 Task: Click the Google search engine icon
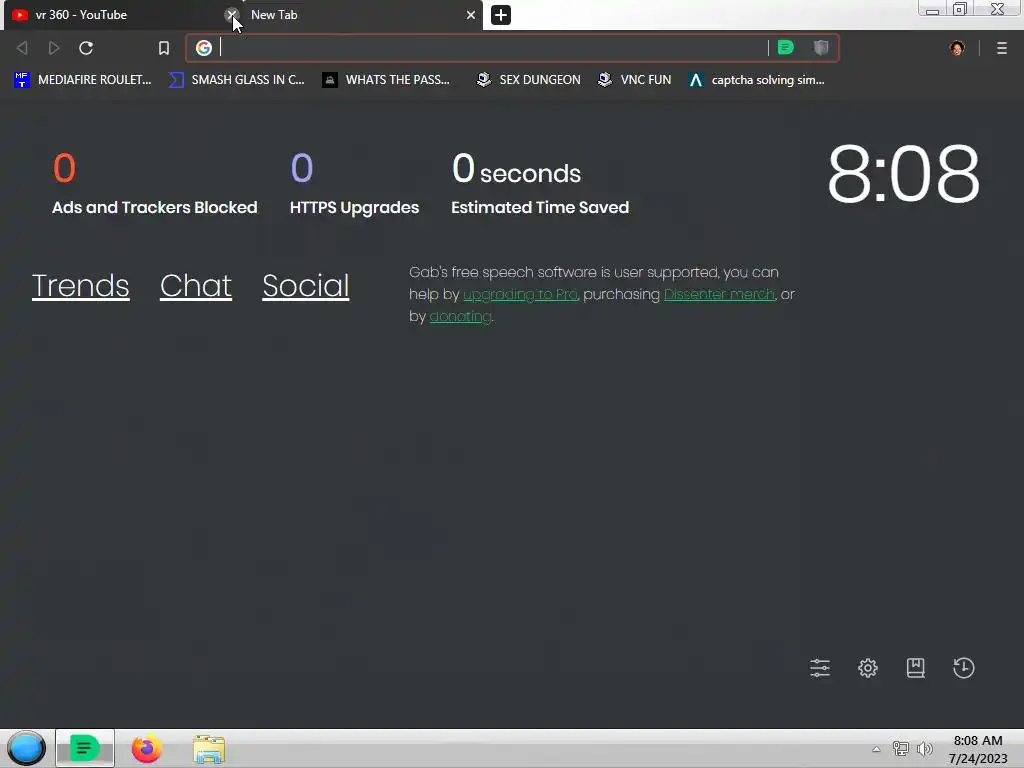point(204,48)
